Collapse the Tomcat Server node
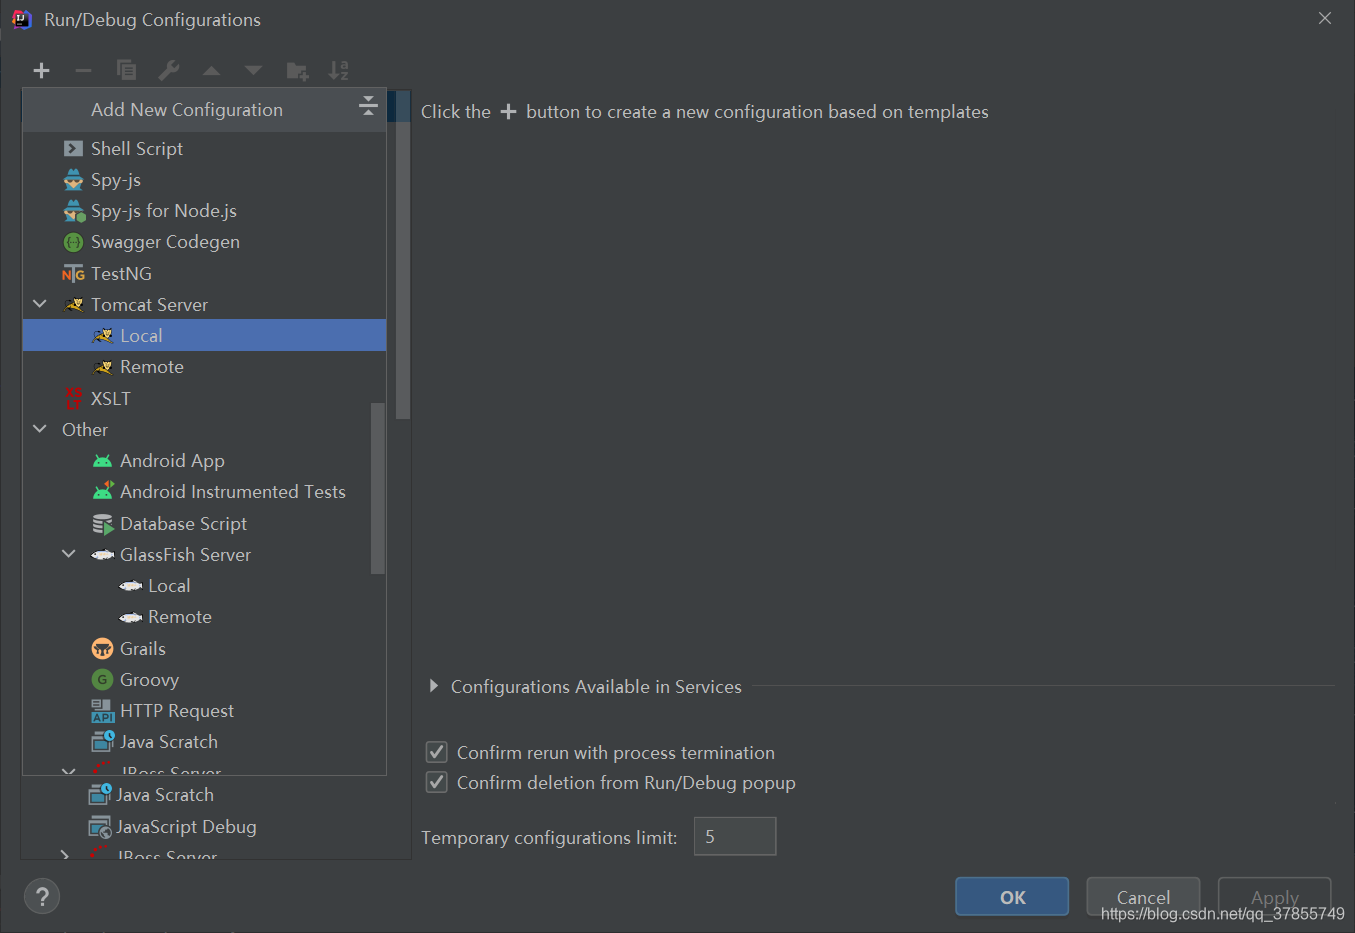1355x933 pixels. pos(40,304)
